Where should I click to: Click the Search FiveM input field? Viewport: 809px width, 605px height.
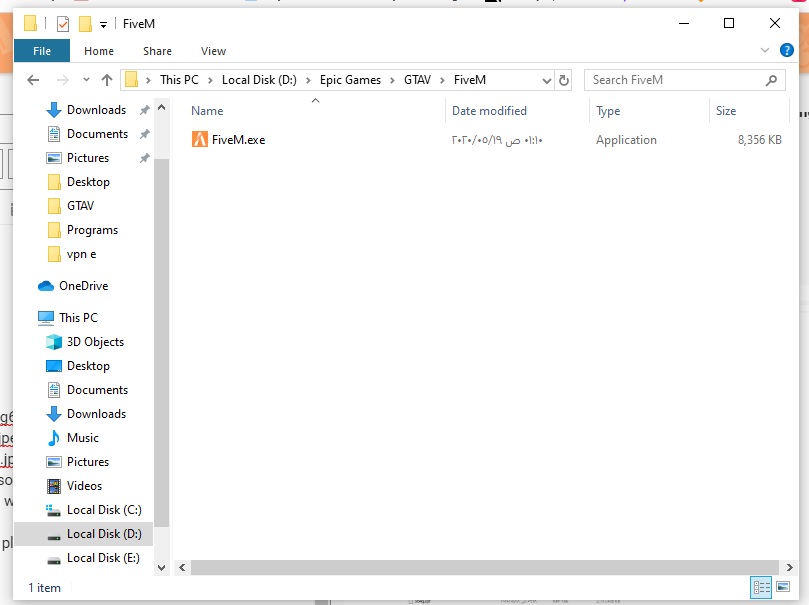pos(675,80)
